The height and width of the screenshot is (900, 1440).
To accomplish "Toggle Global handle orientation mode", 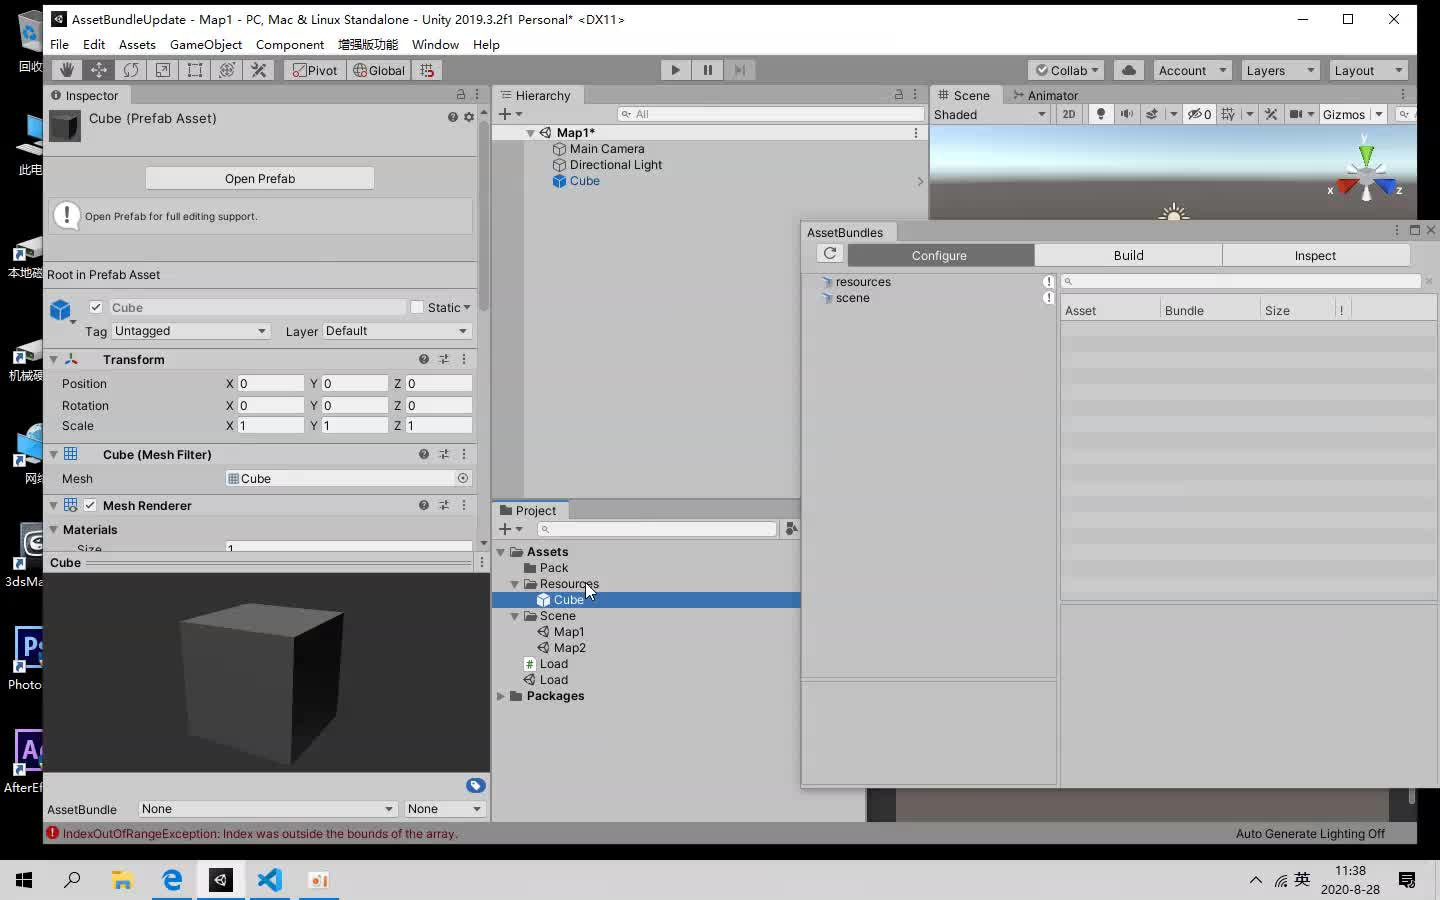I will (379, 70).
